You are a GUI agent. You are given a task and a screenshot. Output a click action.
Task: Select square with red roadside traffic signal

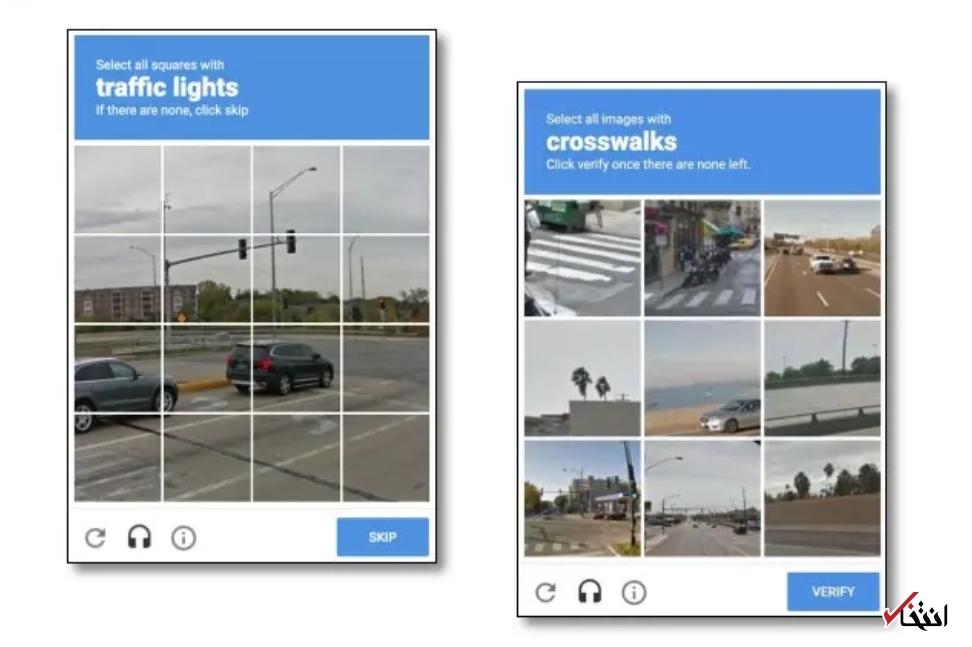pyautogui.click(x=386, y=279)
